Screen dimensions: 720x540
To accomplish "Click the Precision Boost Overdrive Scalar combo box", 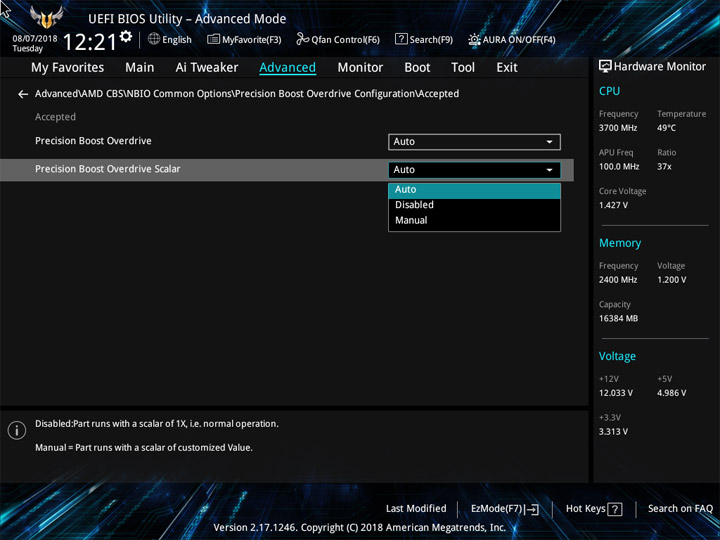I will (474, 170).
